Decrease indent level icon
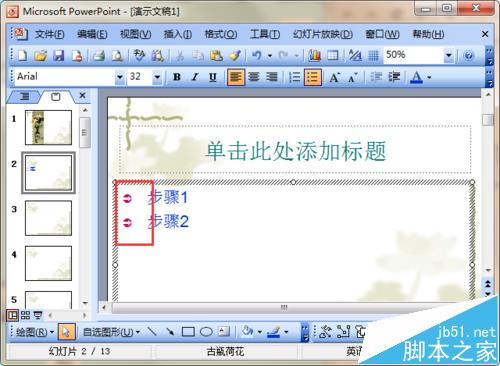This screenshot has width=500, height=366. pyautogui.click(x=376, y=77)
